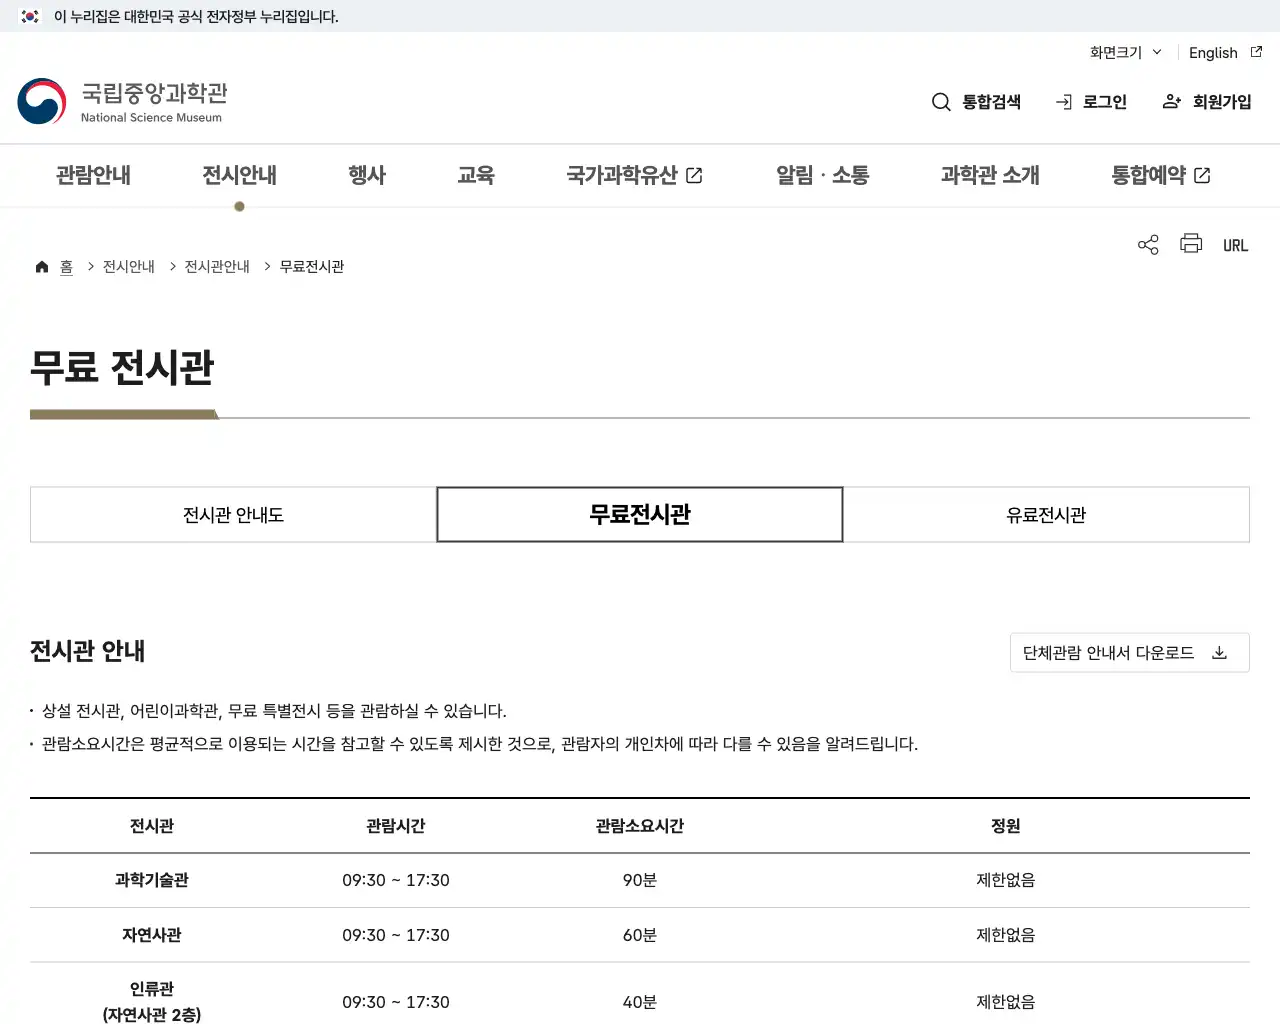Screen dimensions: 1280x1024
Task: Click the print icon
Action: click(1190, 244)
